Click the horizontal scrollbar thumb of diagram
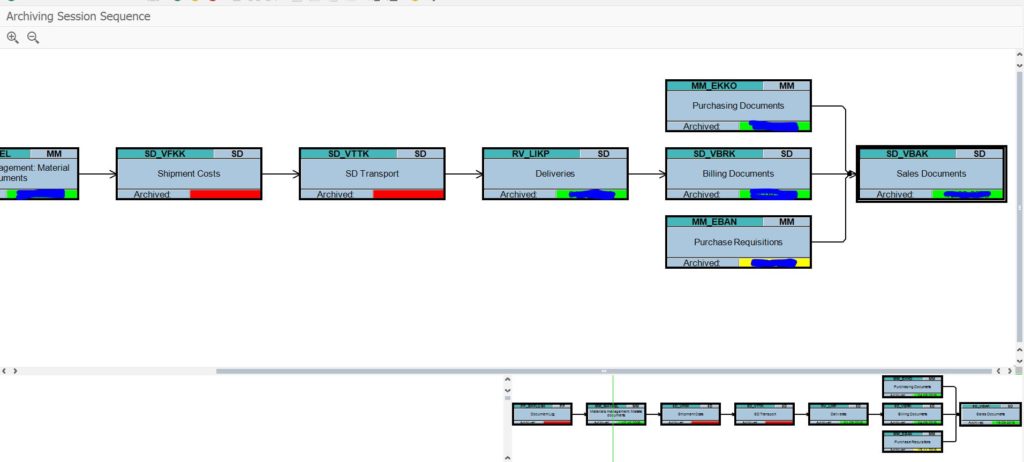This screenshot has width=1024, height=462. (x=603, y=371)
